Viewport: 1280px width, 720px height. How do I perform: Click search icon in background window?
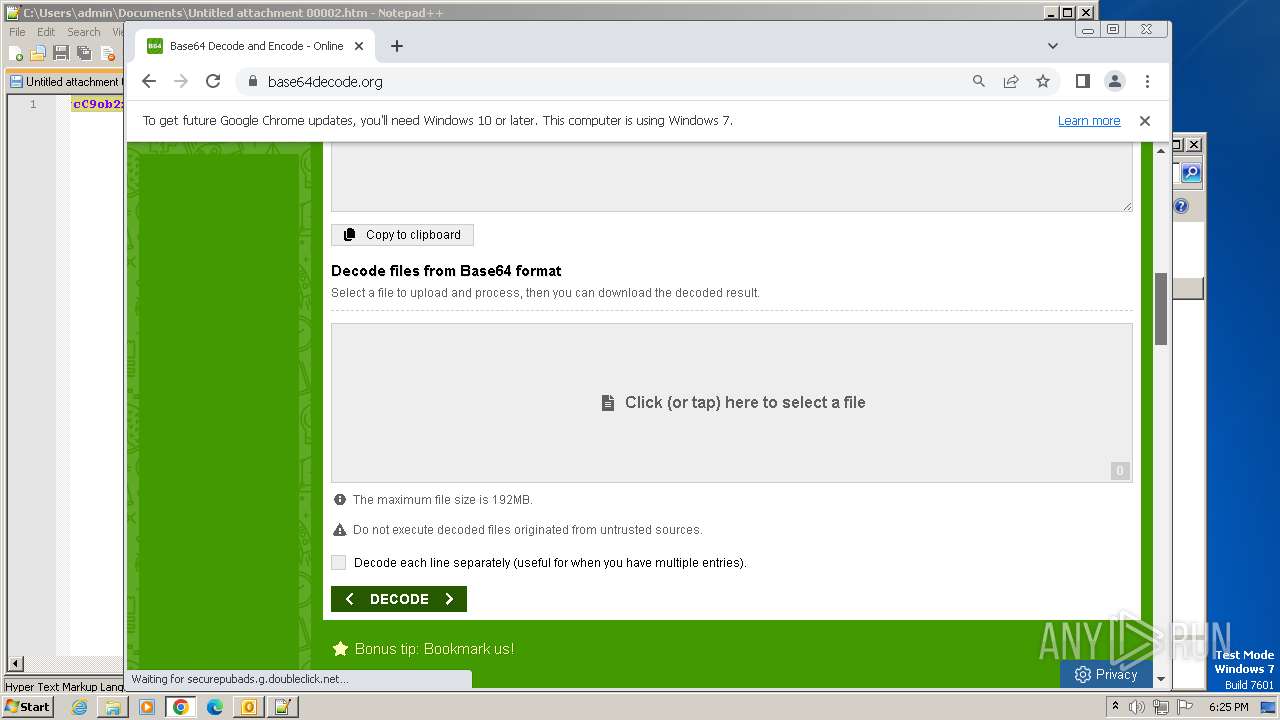(1190, 173)
